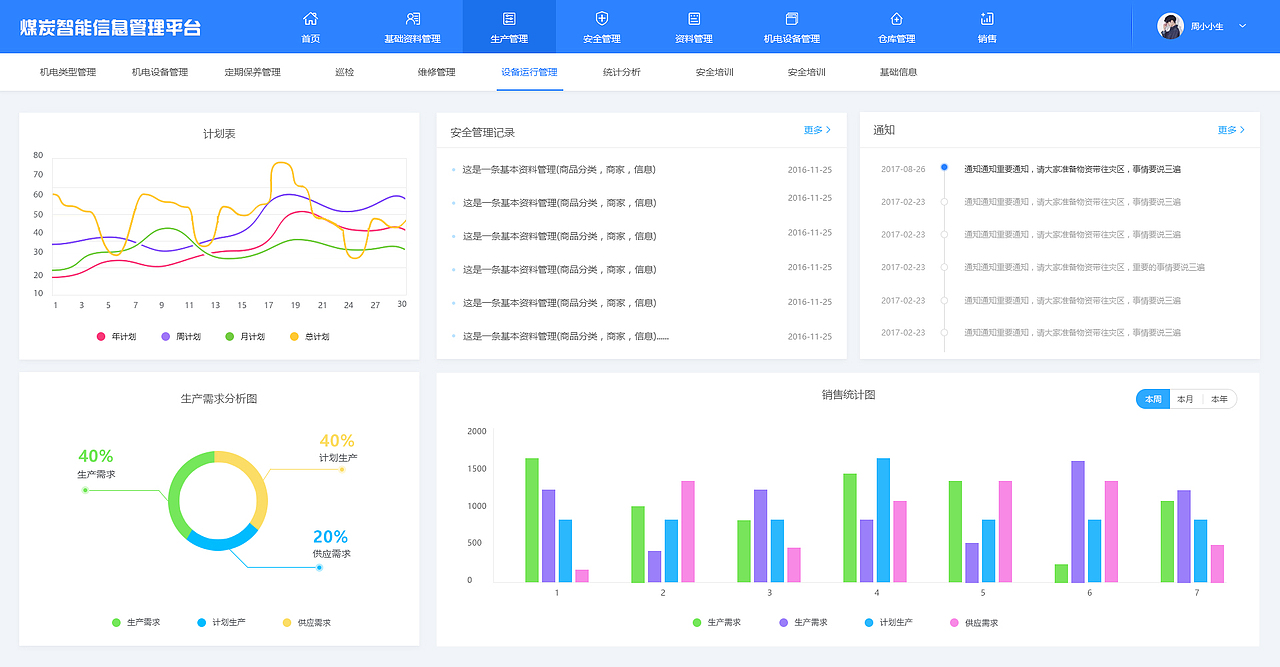Toggle blue 计划生产 legend in 销售统计图
Image resolution: width=1280 pixels, height=667 pixels.
888,622
